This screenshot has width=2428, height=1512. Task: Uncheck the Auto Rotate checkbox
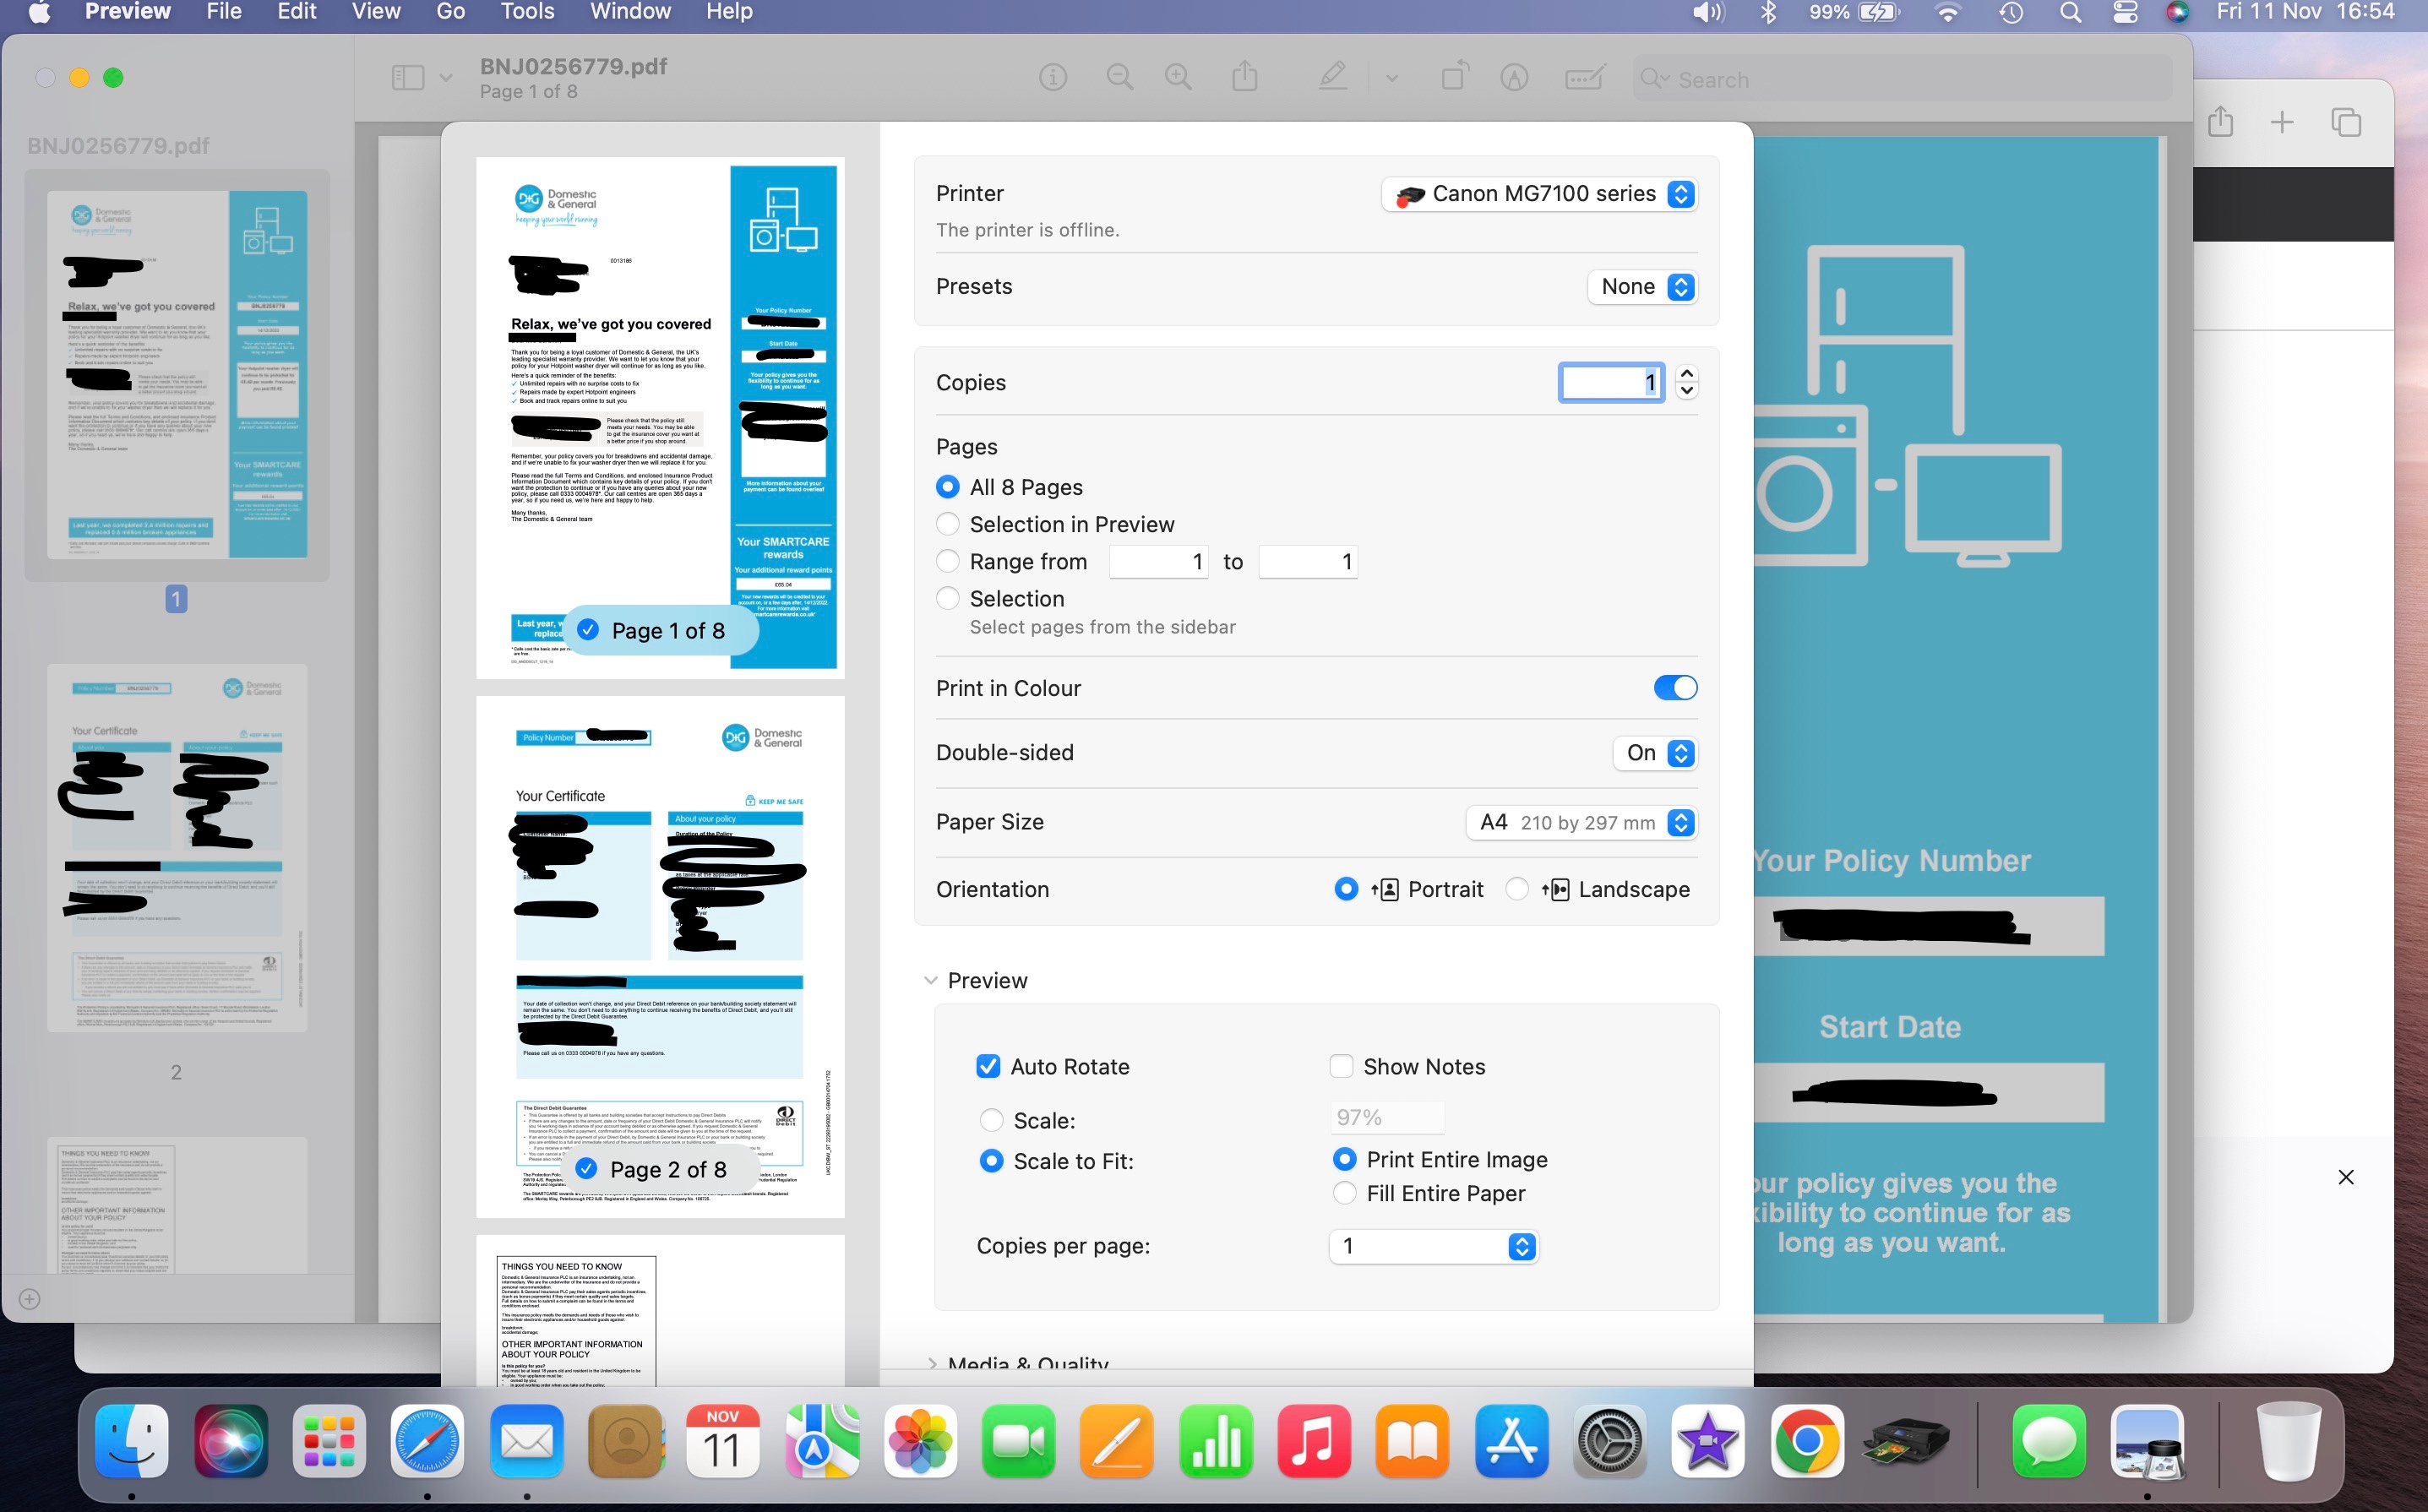point(987,1066)
